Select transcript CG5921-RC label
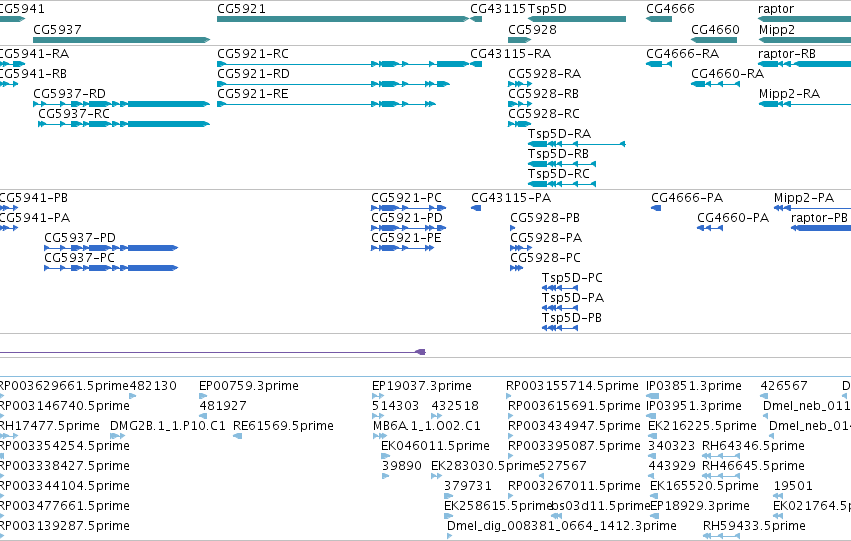The height and width of the screenshot is (541, 851). coord(253,54)
